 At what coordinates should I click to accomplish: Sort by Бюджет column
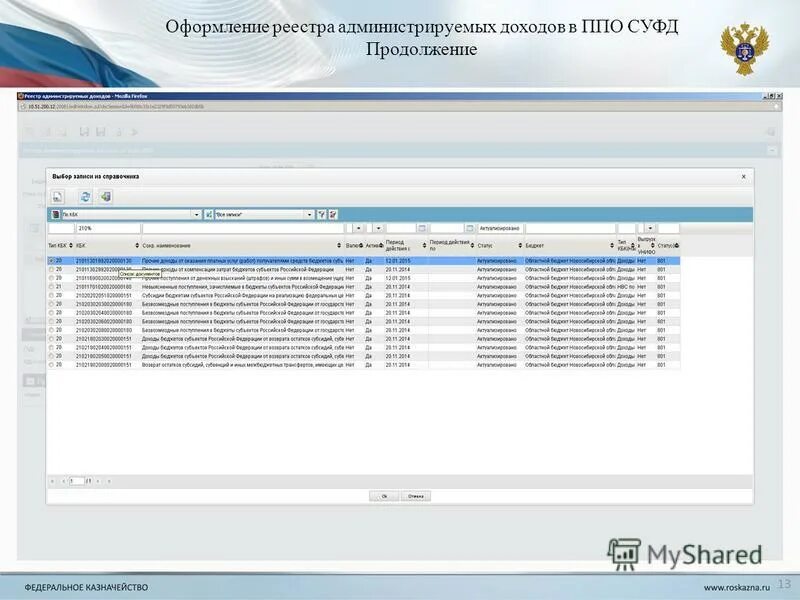pos(612,245)
